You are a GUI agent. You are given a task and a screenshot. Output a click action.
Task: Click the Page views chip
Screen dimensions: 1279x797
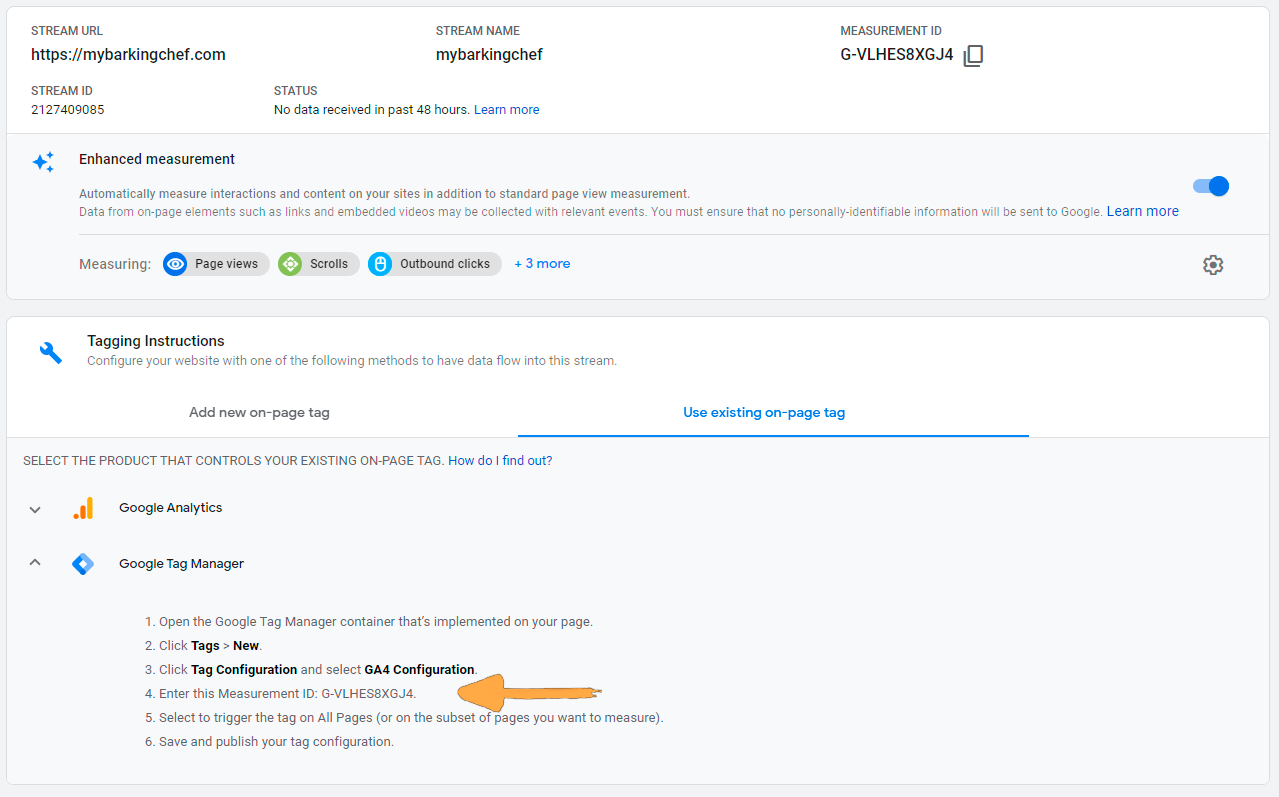point(216,264)
